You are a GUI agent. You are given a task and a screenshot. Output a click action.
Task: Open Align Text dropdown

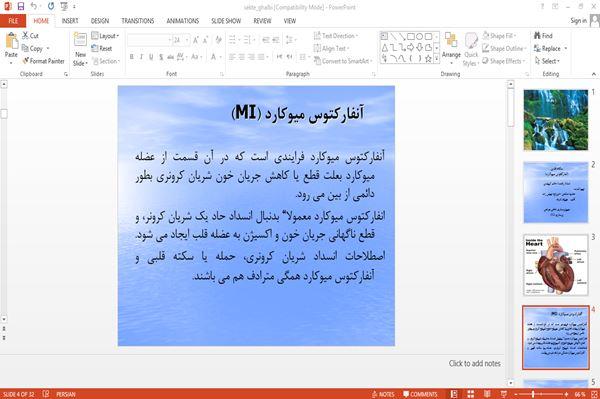coord(331,48)
